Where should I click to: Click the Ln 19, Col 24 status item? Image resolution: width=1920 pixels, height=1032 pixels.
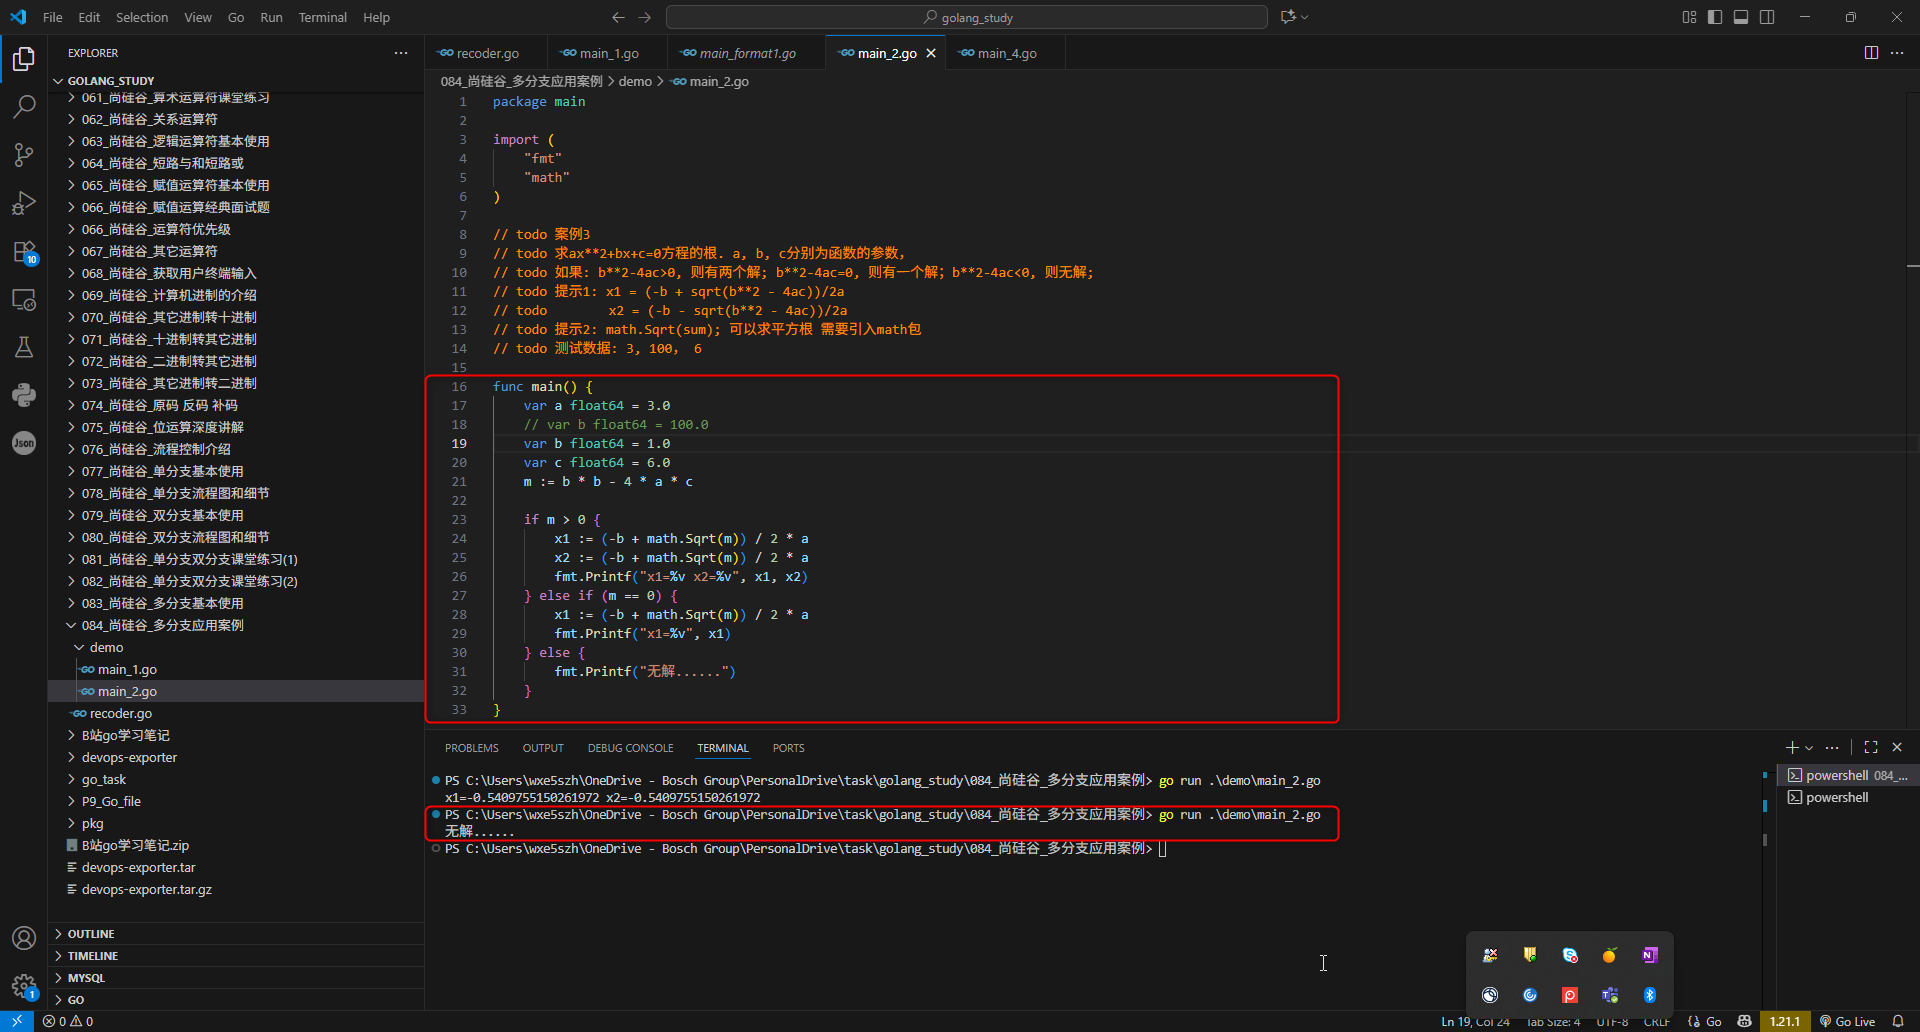pyautogui.click(x=1475, y=1021)
